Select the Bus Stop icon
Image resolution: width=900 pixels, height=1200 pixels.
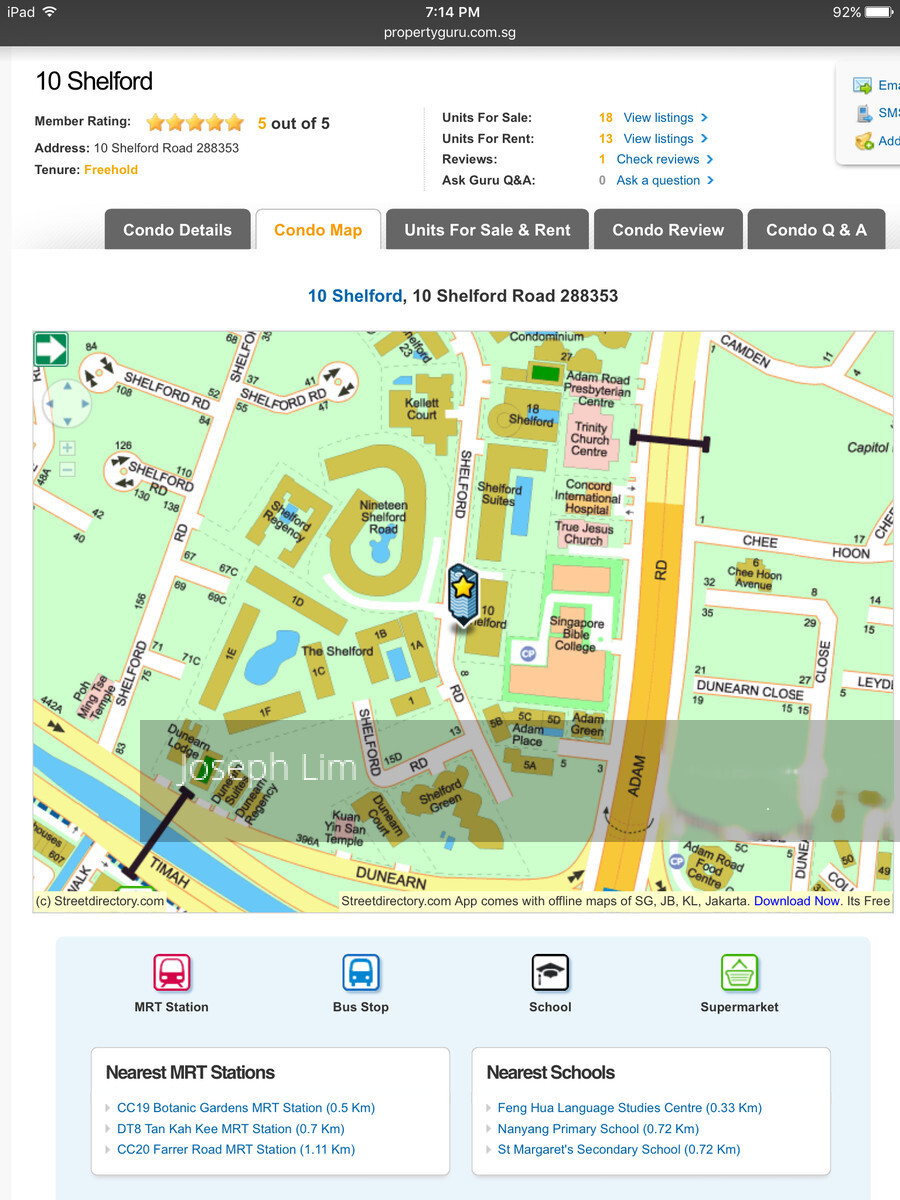pyautogui.click(x=361, y=973)
